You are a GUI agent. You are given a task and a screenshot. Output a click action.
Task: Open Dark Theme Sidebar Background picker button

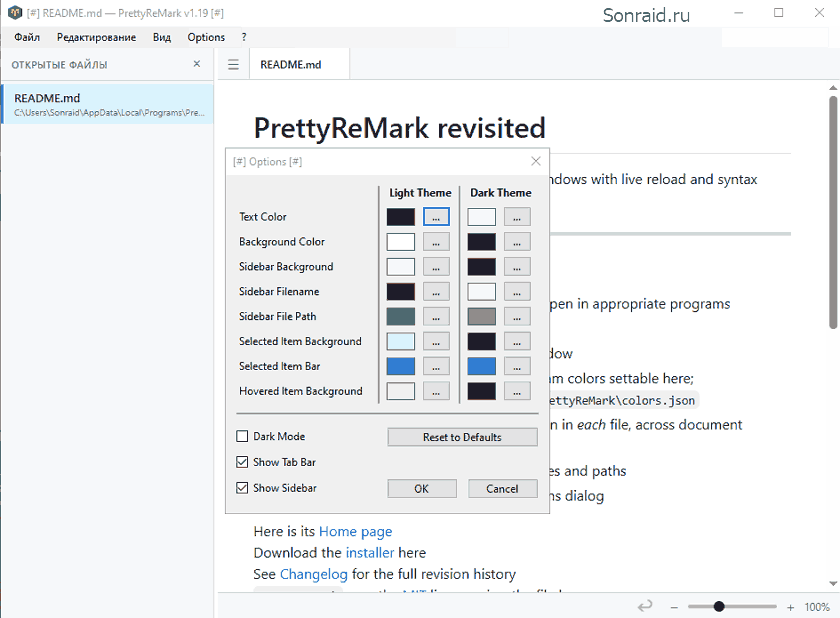pos(517,267)
